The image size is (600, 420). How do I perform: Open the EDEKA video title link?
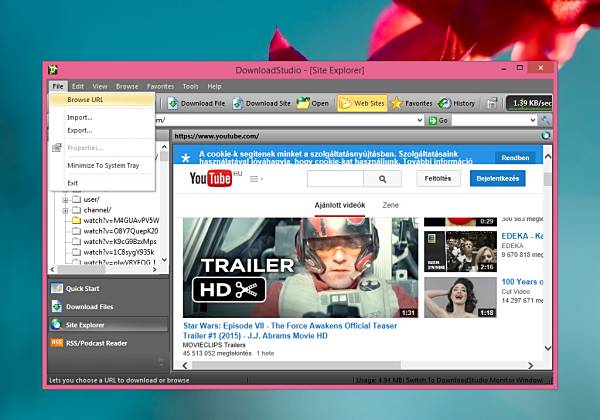522,236
